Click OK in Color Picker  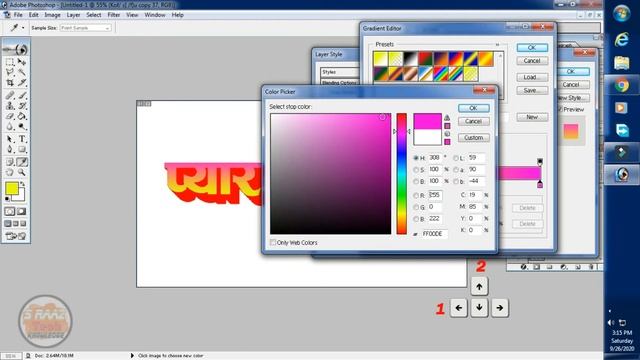tap(473, 108)
